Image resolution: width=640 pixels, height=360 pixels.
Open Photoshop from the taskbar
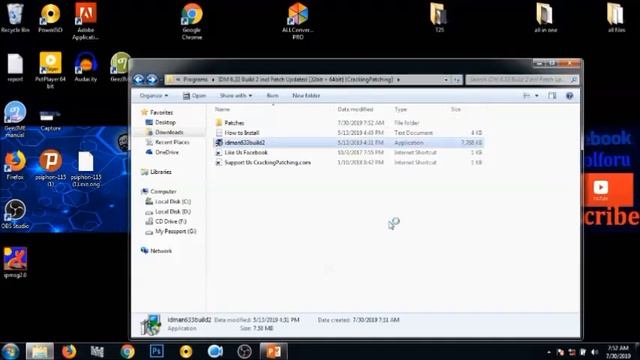point(157,351)
